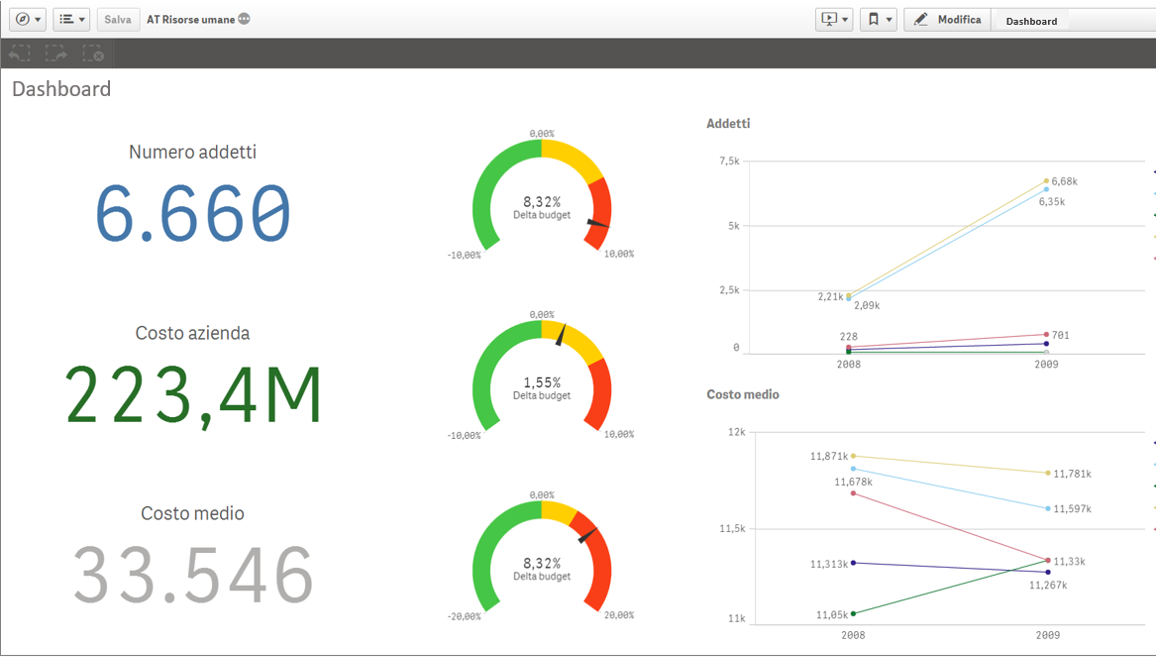This screenshot has width=1156, height=657.
Task: Click the 11,313k data label
Action: coord(829,565)
